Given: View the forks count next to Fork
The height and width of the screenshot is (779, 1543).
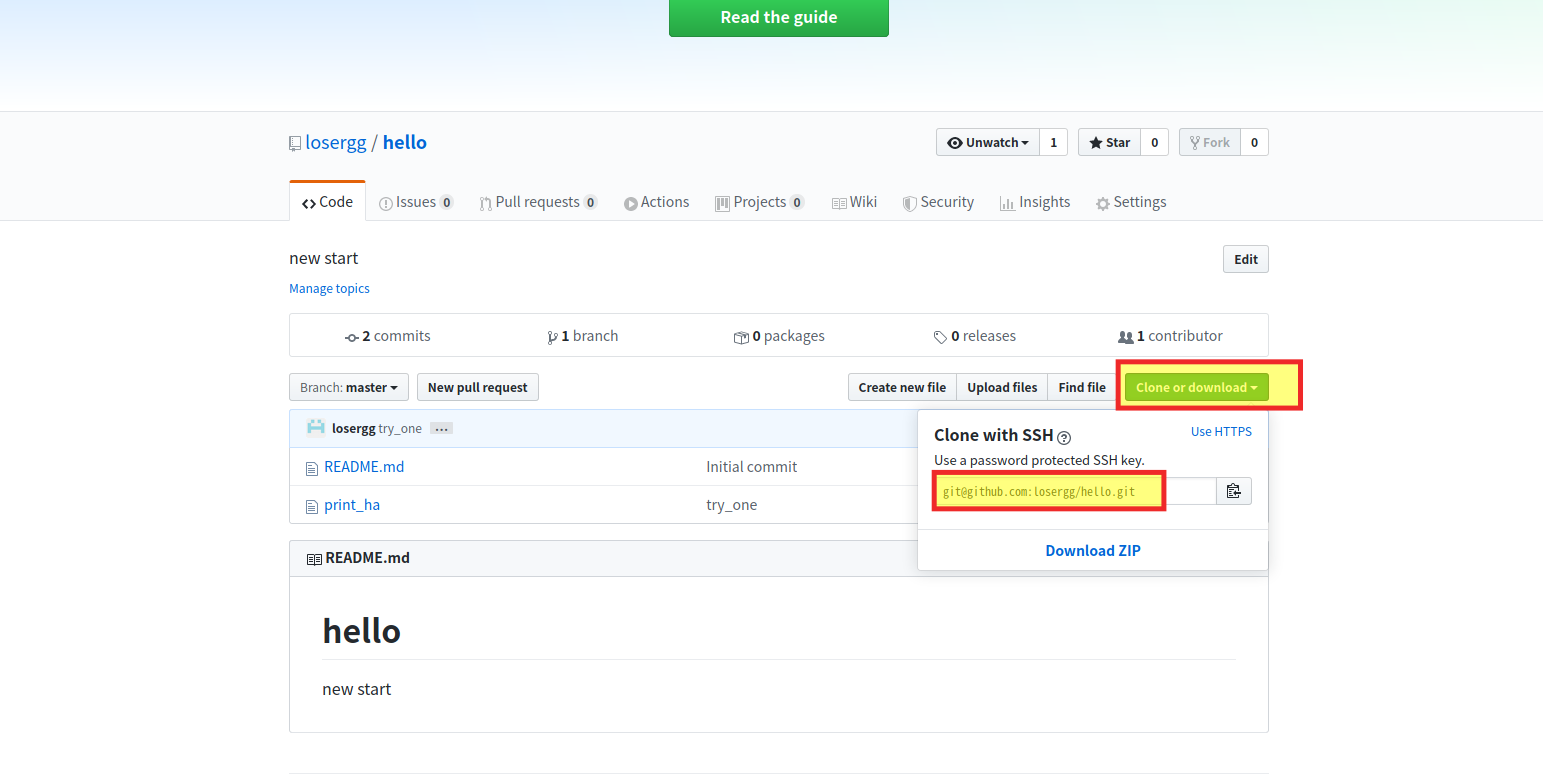Looking at the screenshot, I should point(1254,143).
